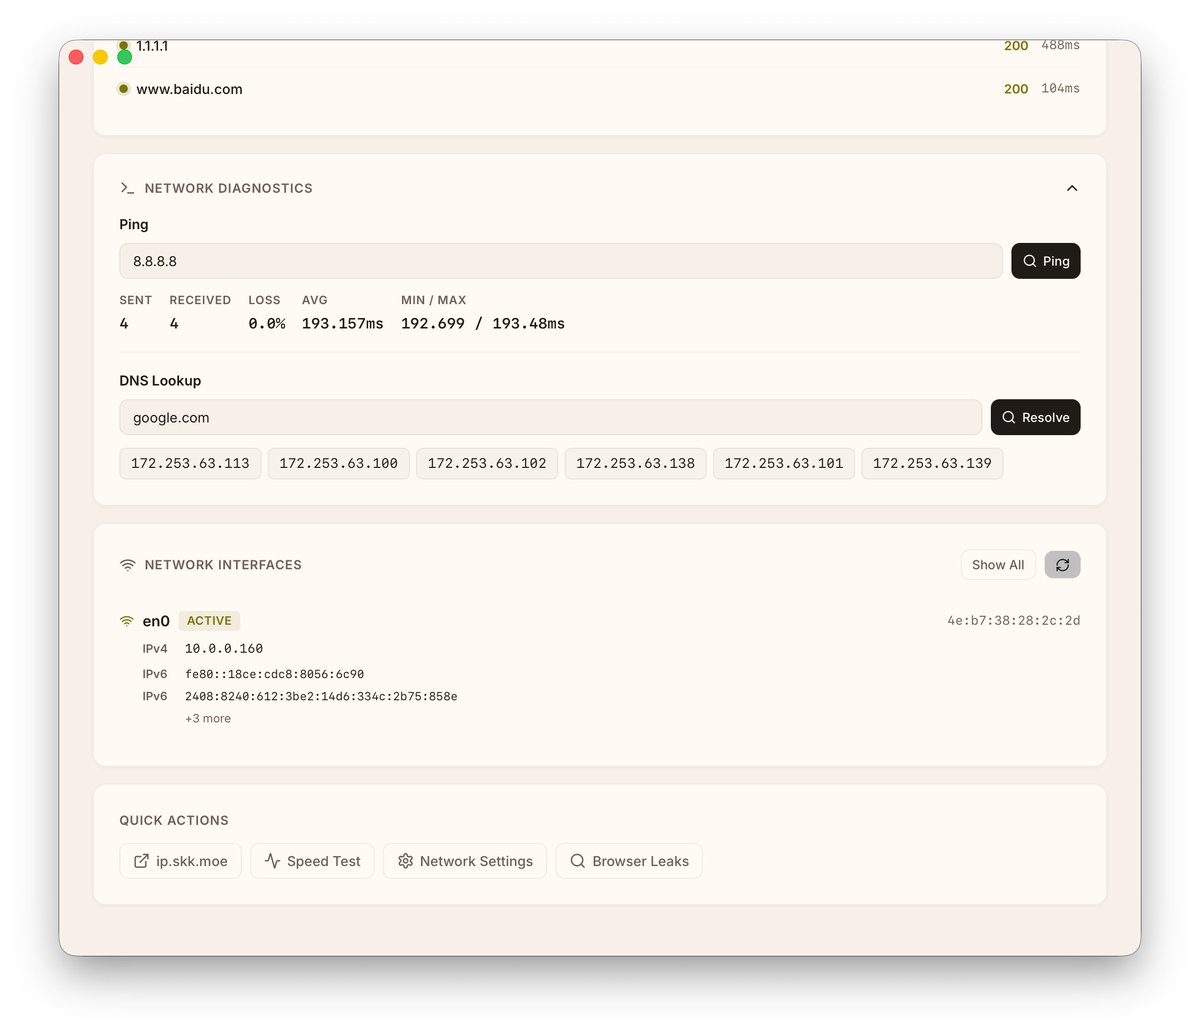Click IPv4 address 10.0.0.160
The width and height of the screenshot is (1200, 1034).
click(x=224, y=648)
